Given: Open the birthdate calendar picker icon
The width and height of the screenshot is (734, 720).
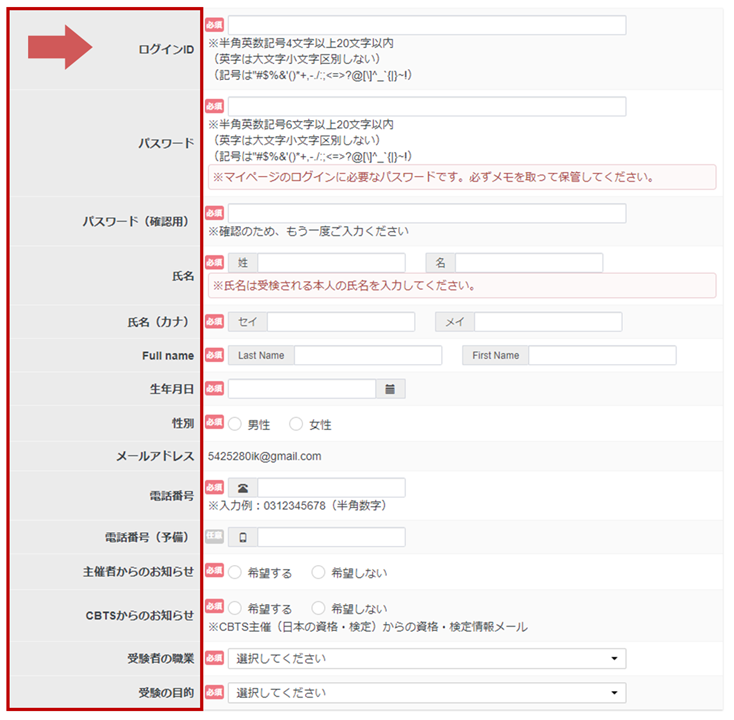Looking at the screenshot, I should pyautogui.click(x=390, y=390).
